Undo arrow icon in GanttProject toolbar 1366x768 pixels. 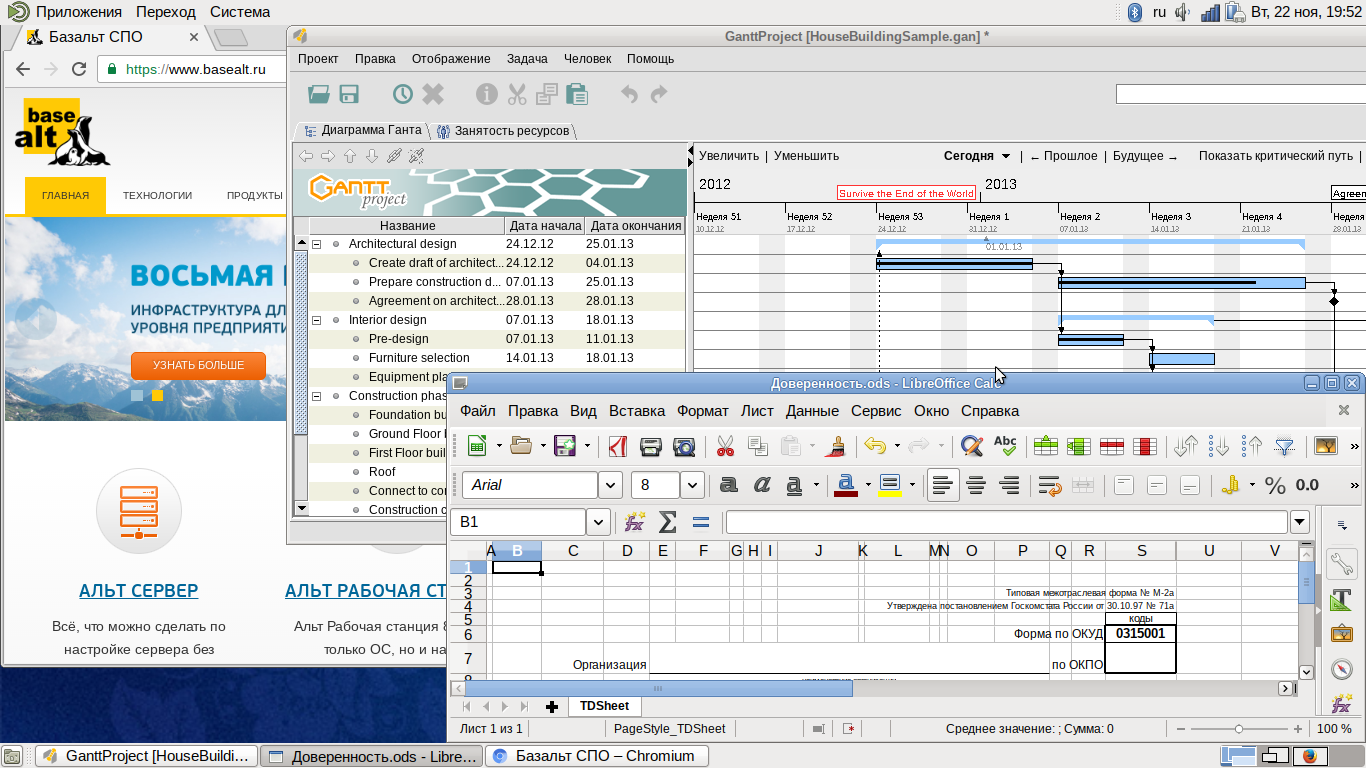629,94
